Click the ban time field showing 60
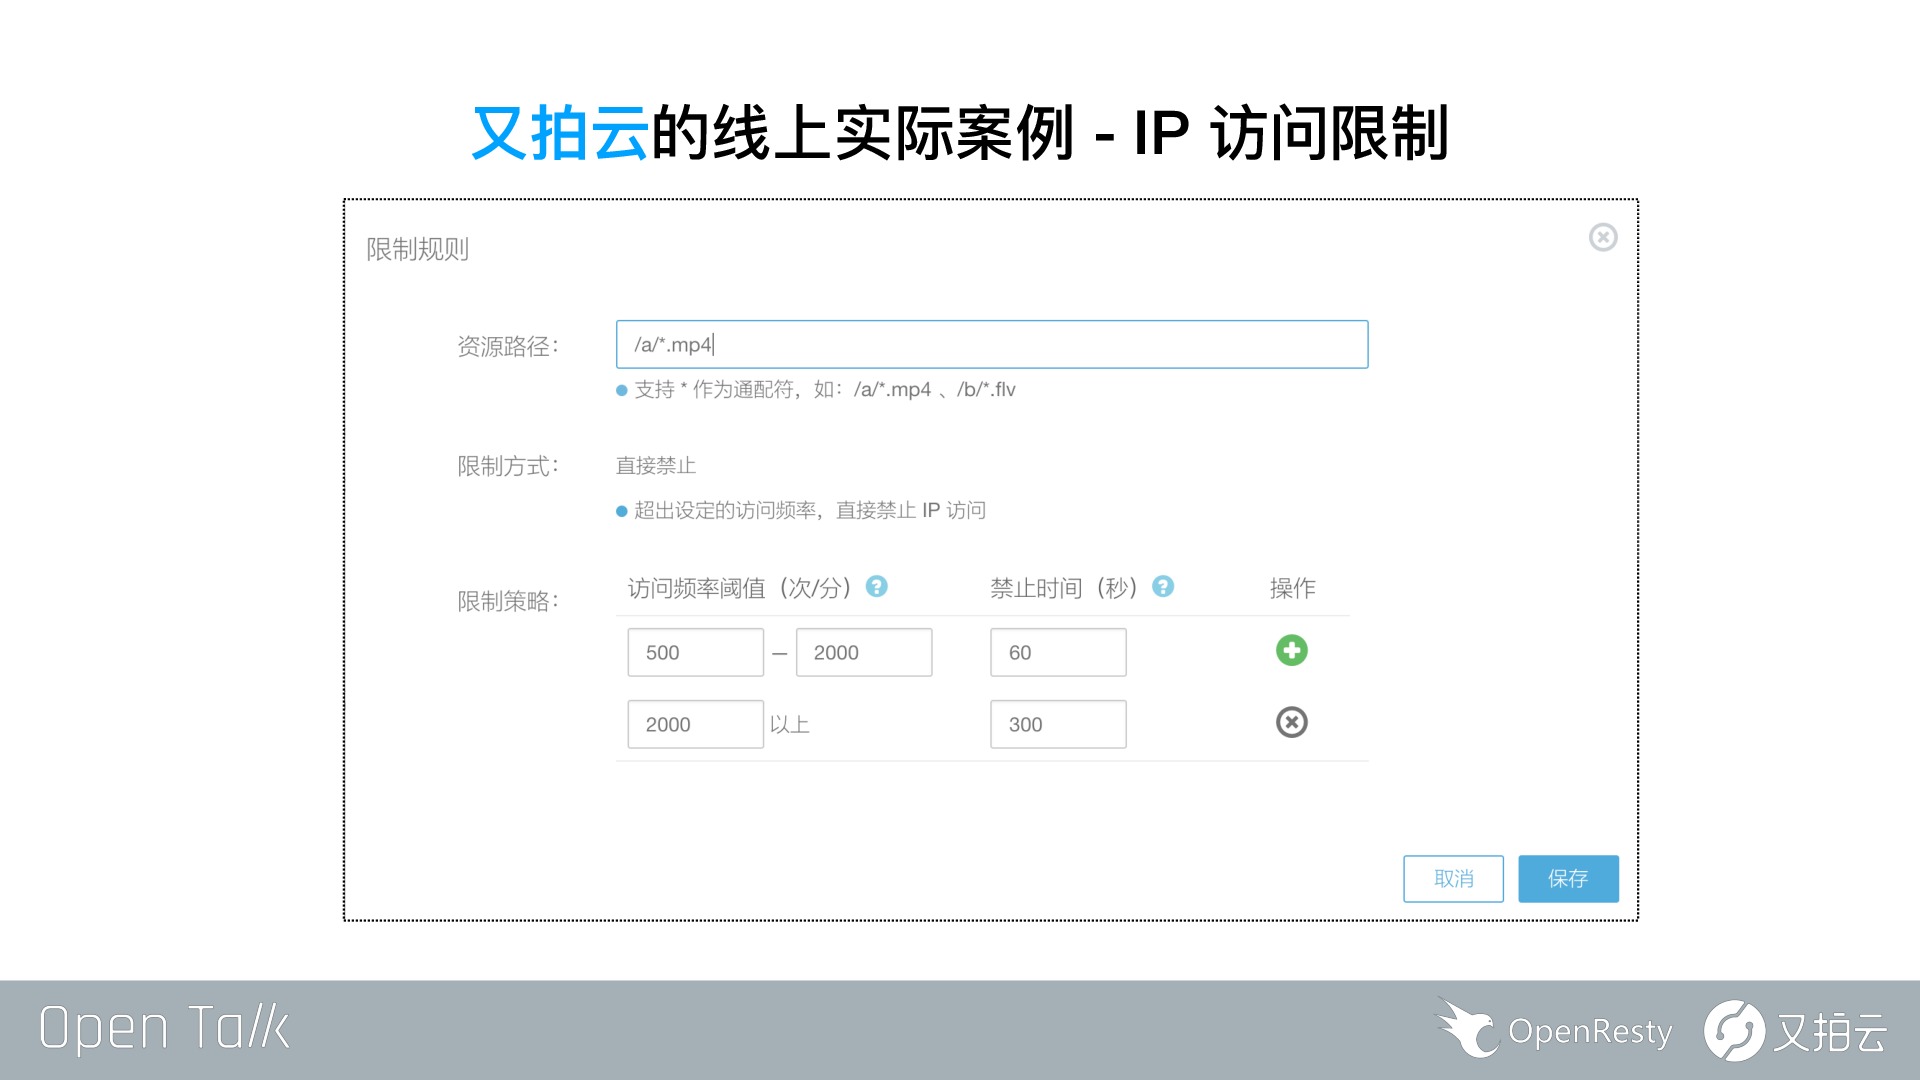This screenshot has height=1080, width=1920. click(x=1058, y=652)
